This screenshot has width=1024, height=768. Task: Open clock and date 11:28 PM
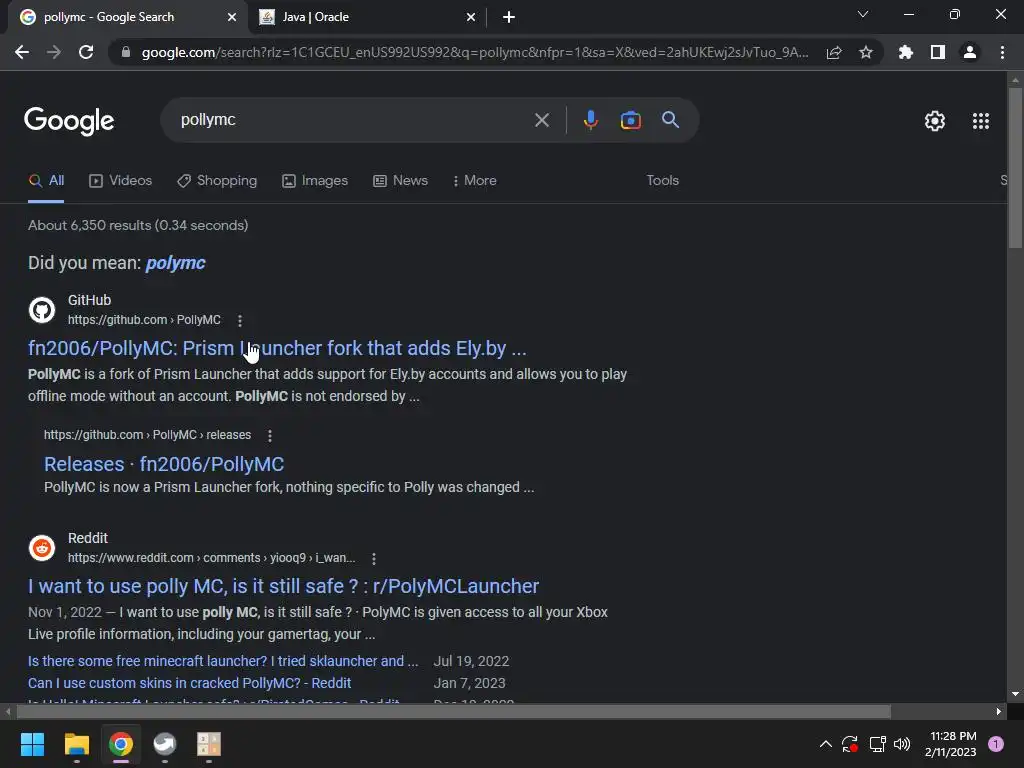click(952, 744)
